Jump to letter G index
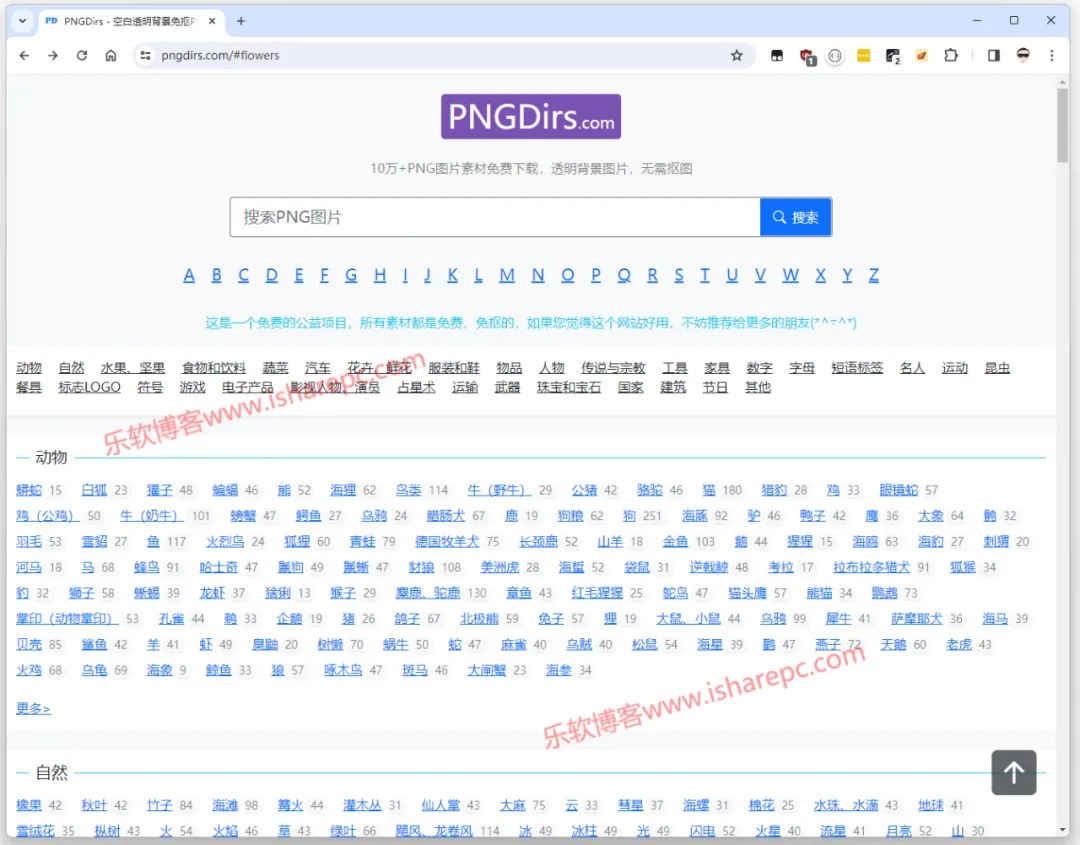 [351, 275]
